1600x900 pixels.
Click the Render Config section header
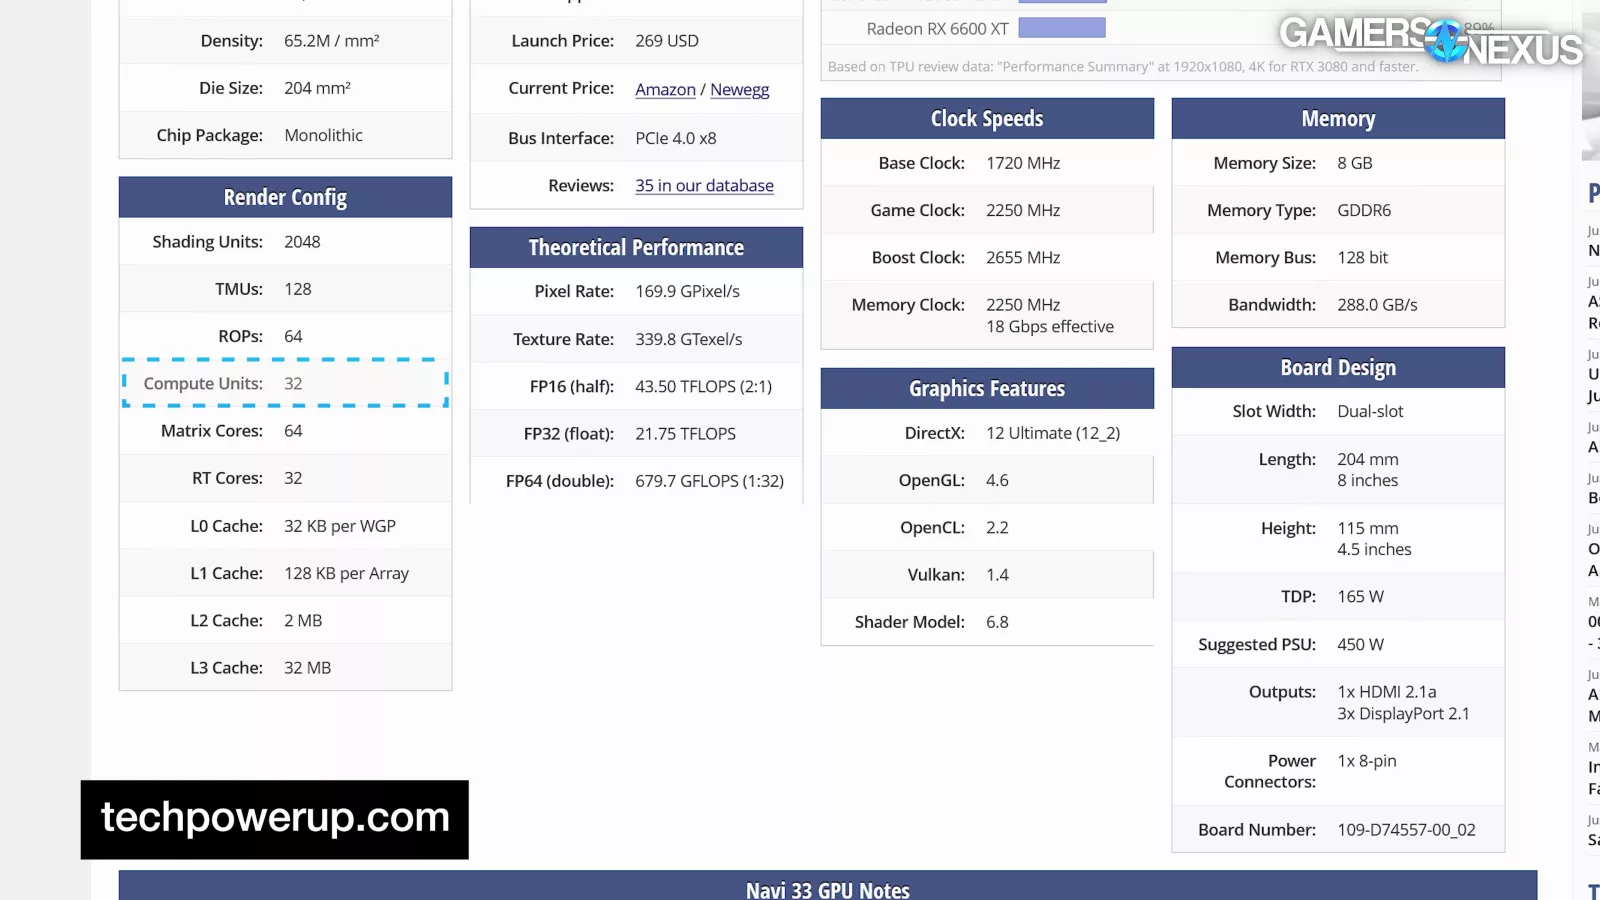point(285,197)
